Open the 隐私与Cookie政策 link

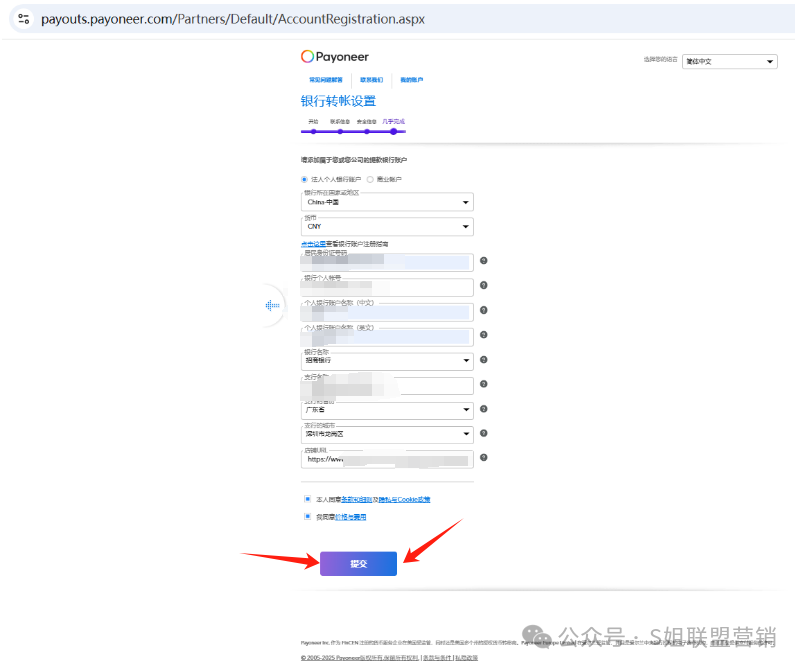point(404,499)
